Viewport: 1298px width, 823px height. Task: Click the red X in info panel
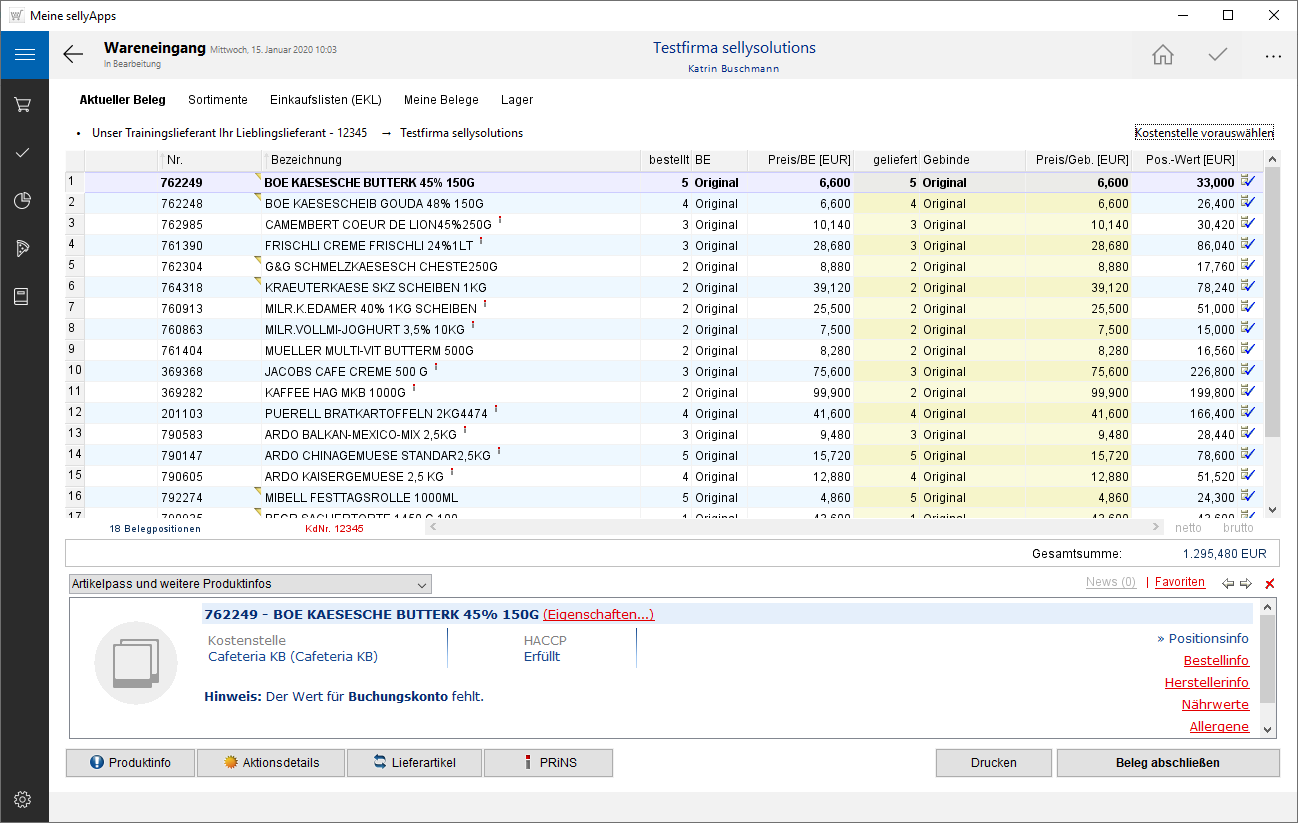pos(1270,583)
